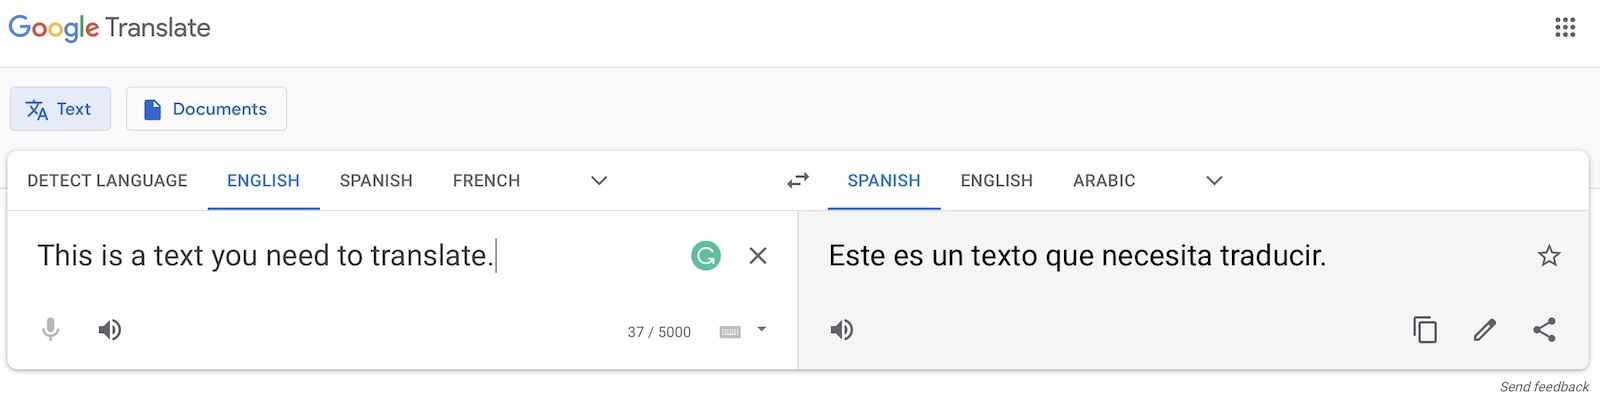Expand more target languages list
Viewport: 1600px width, 410px height.
click(1214, 181)
